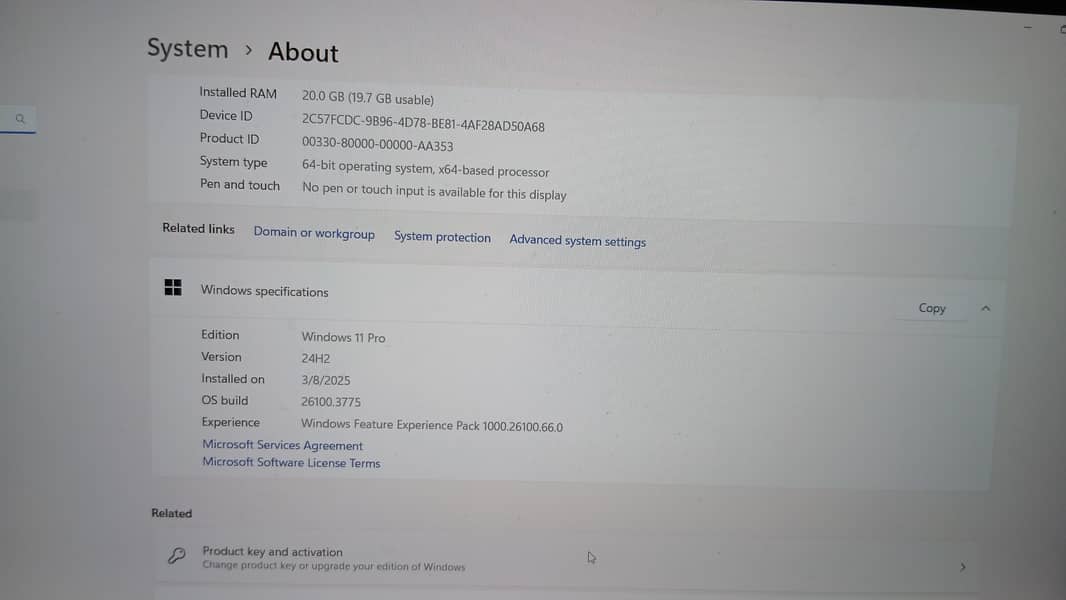Click the key icon for Product key and activation
Image resolution: width=1066 pixels, height=600 pixels.
pyautogui.click(x=177, y=556)
